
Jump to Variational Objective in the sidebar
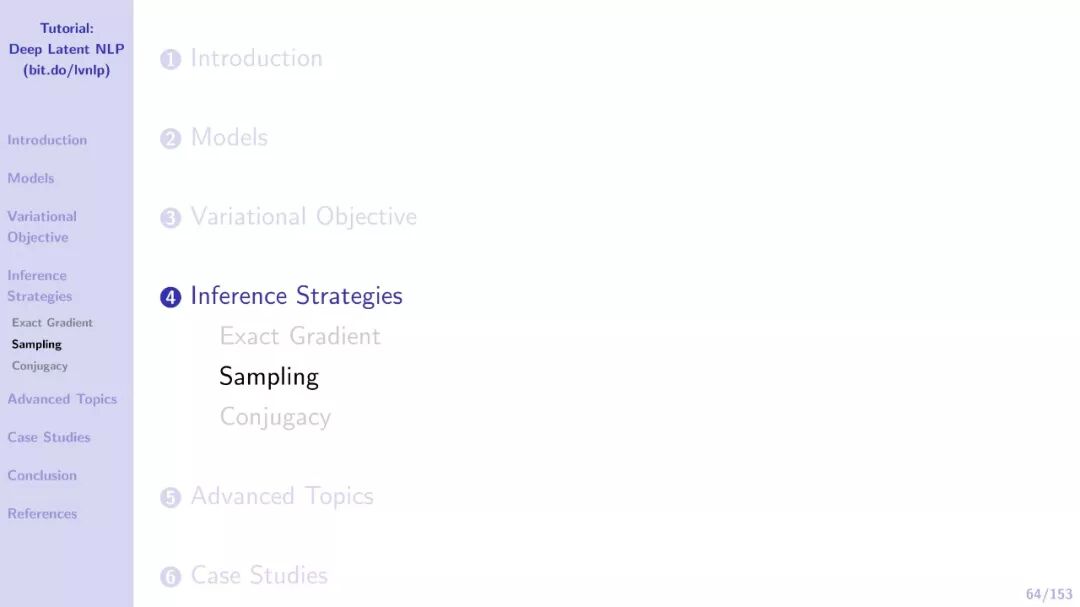pyautogui.click(x=42, y=226)
